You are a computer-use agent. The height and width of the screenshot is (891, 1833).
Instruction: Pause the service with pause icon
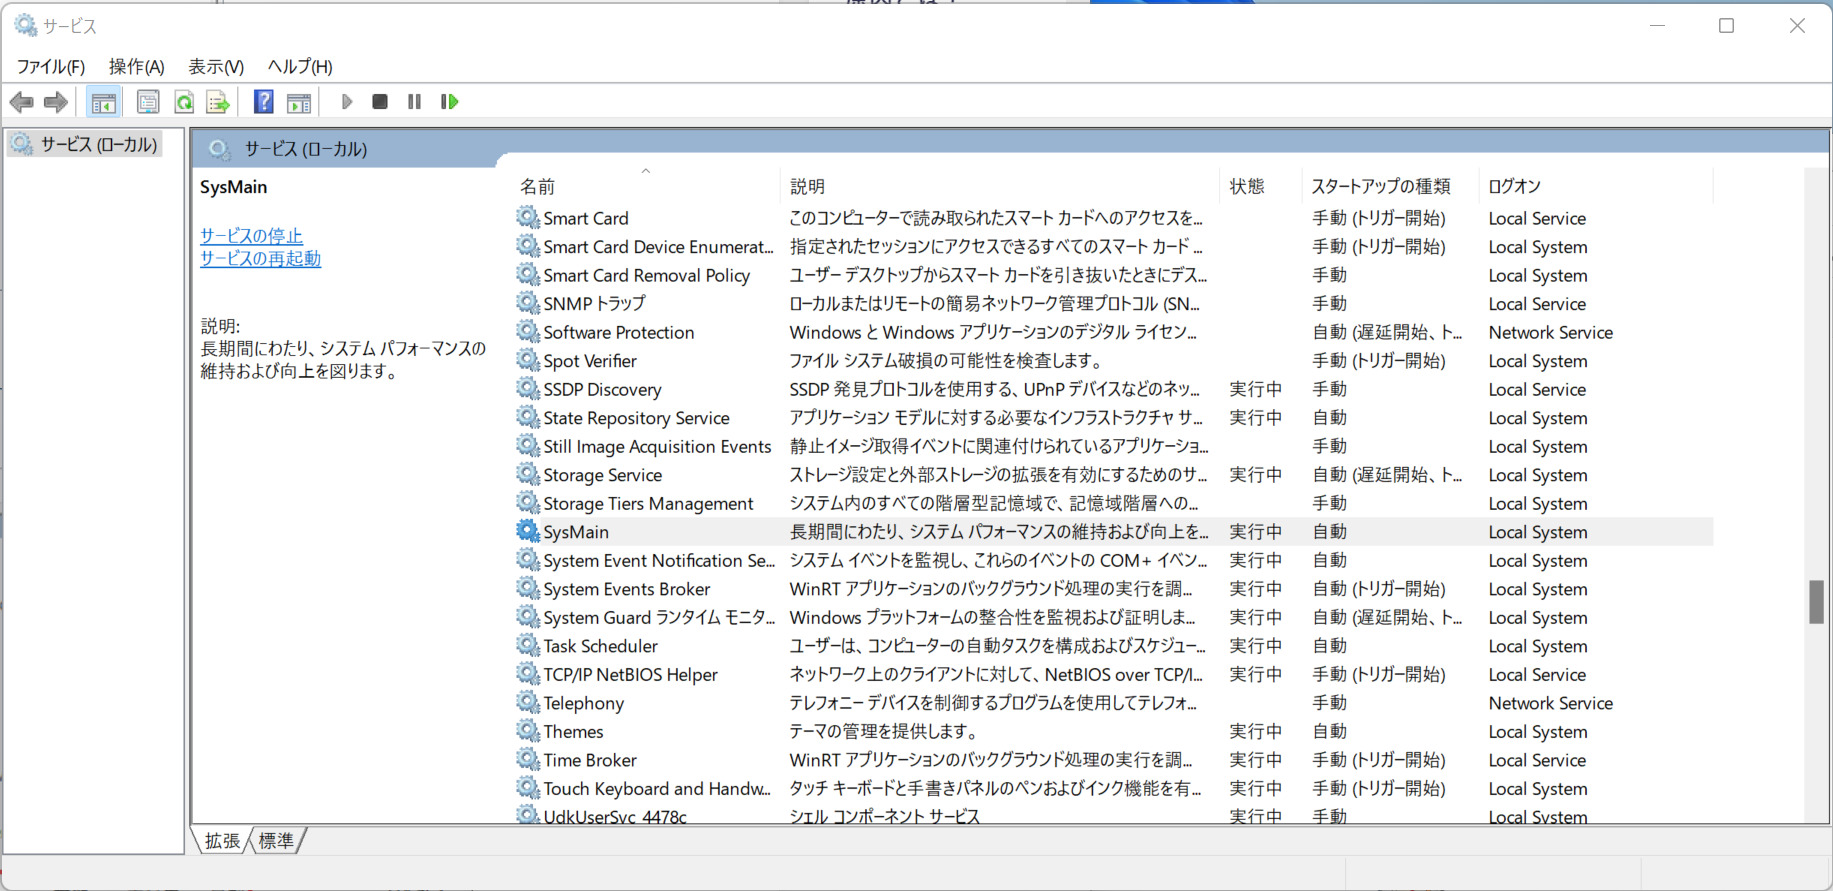(x=414, y=102)
